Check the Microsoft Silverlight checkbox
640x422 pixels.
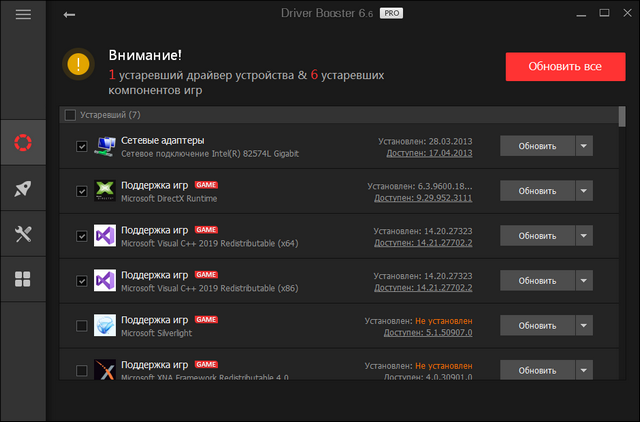pos(82,326)
